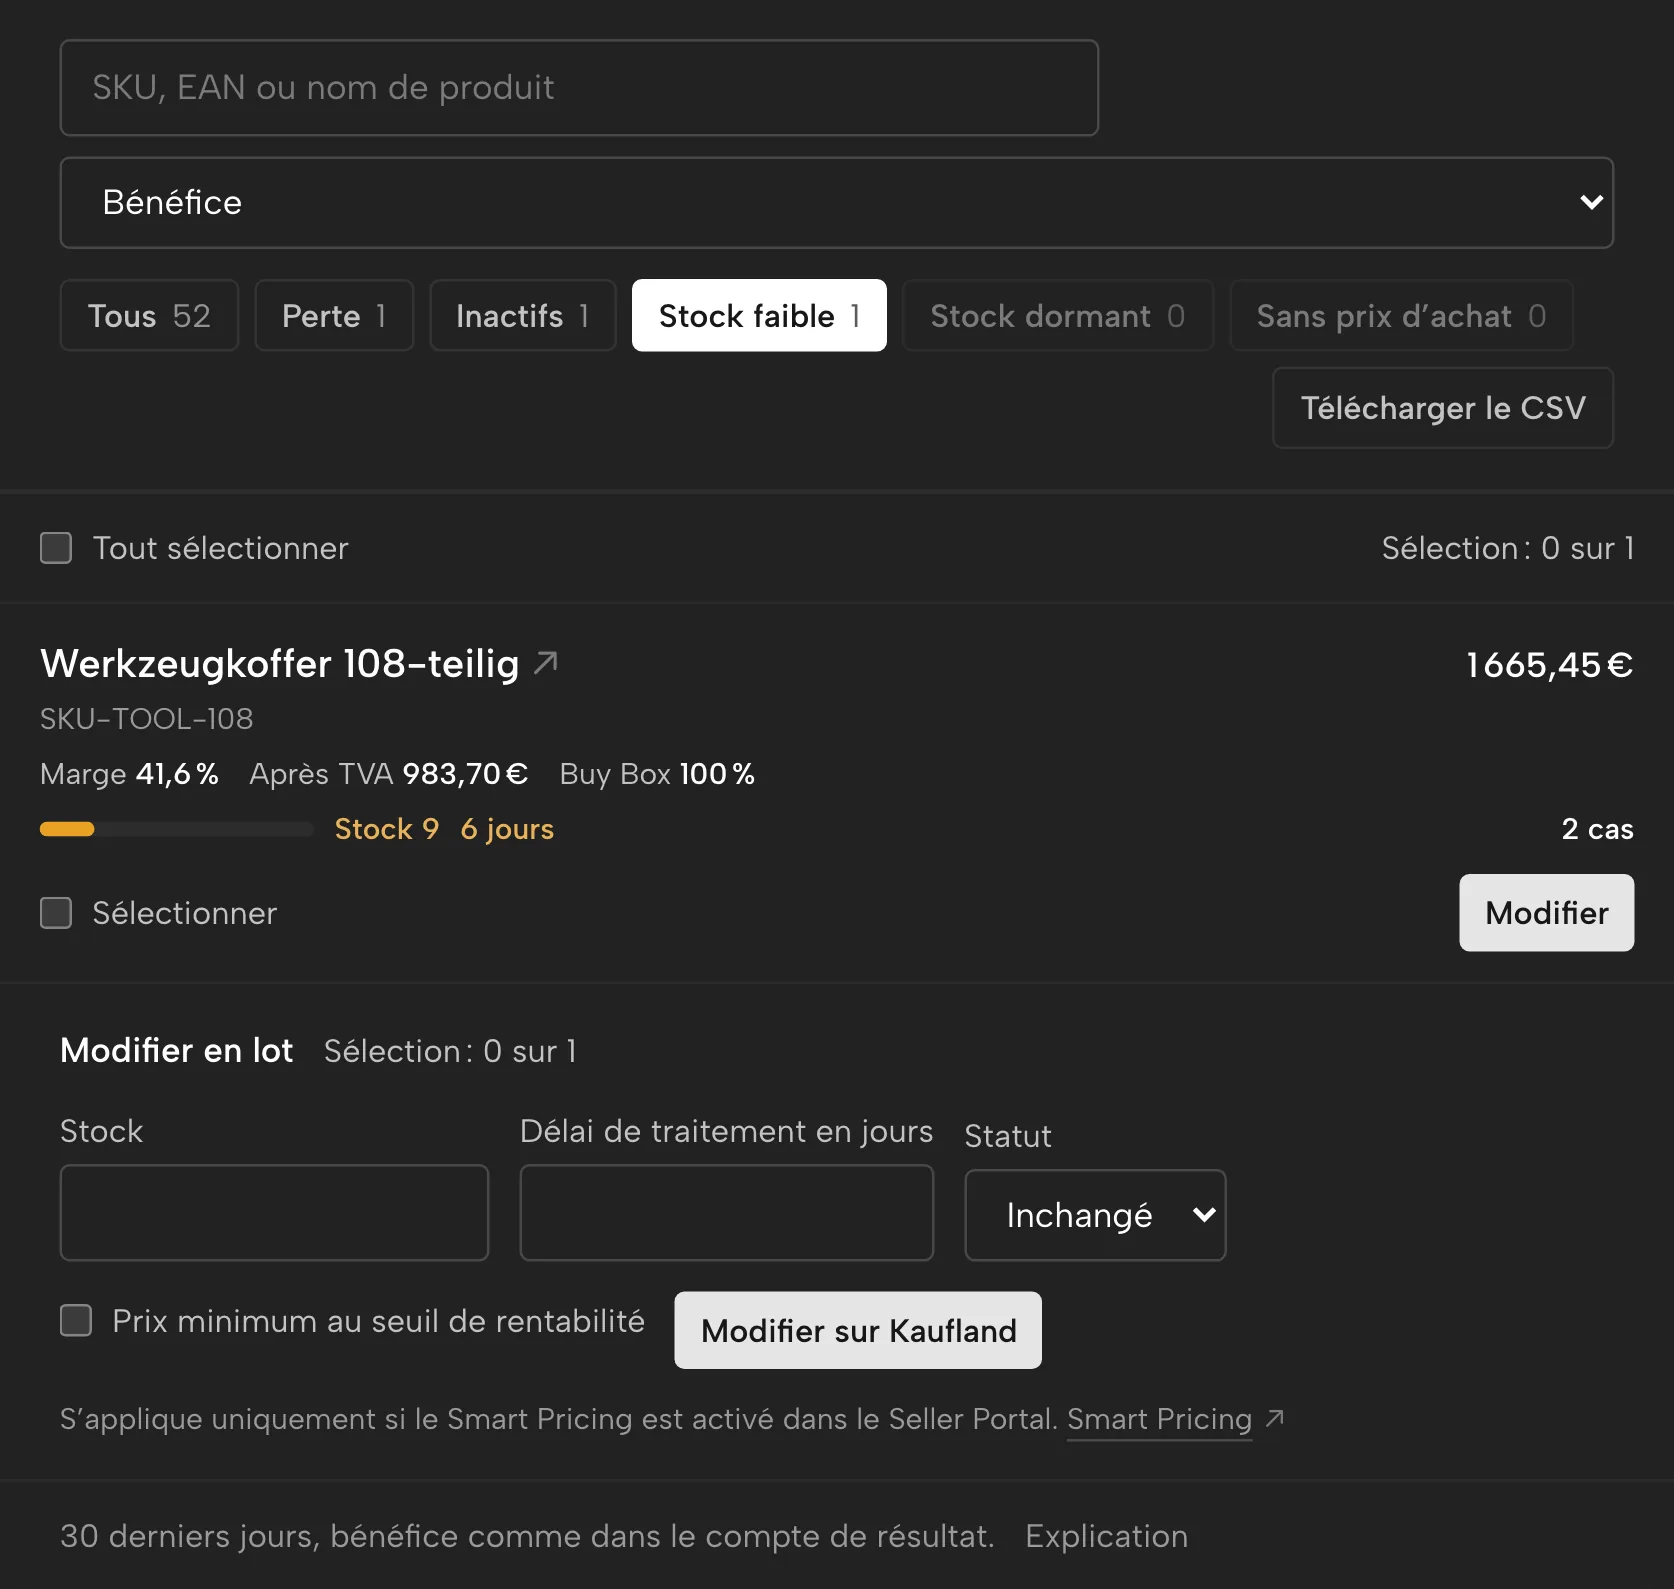
Task: Enable Prix minimum au seuil de rentabilité
Action: pos(76,1320)
